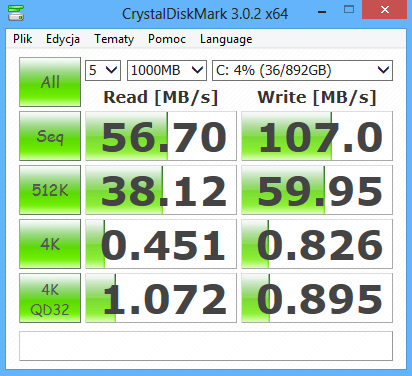
Task: Click the empty comment text field at bottom
Action: (206, 346)
